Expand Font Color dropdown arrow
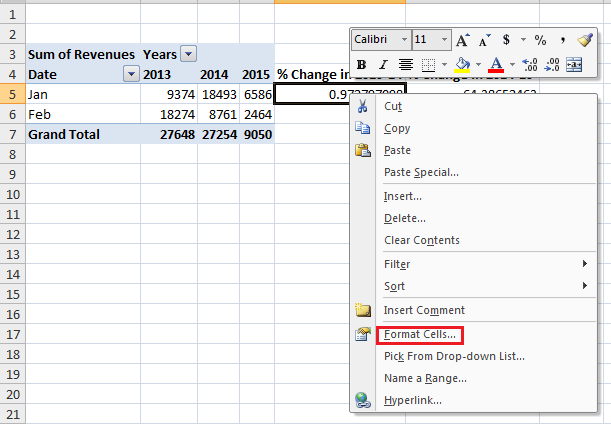The width and height of the screenshot is (611, 424). point(512,65)
